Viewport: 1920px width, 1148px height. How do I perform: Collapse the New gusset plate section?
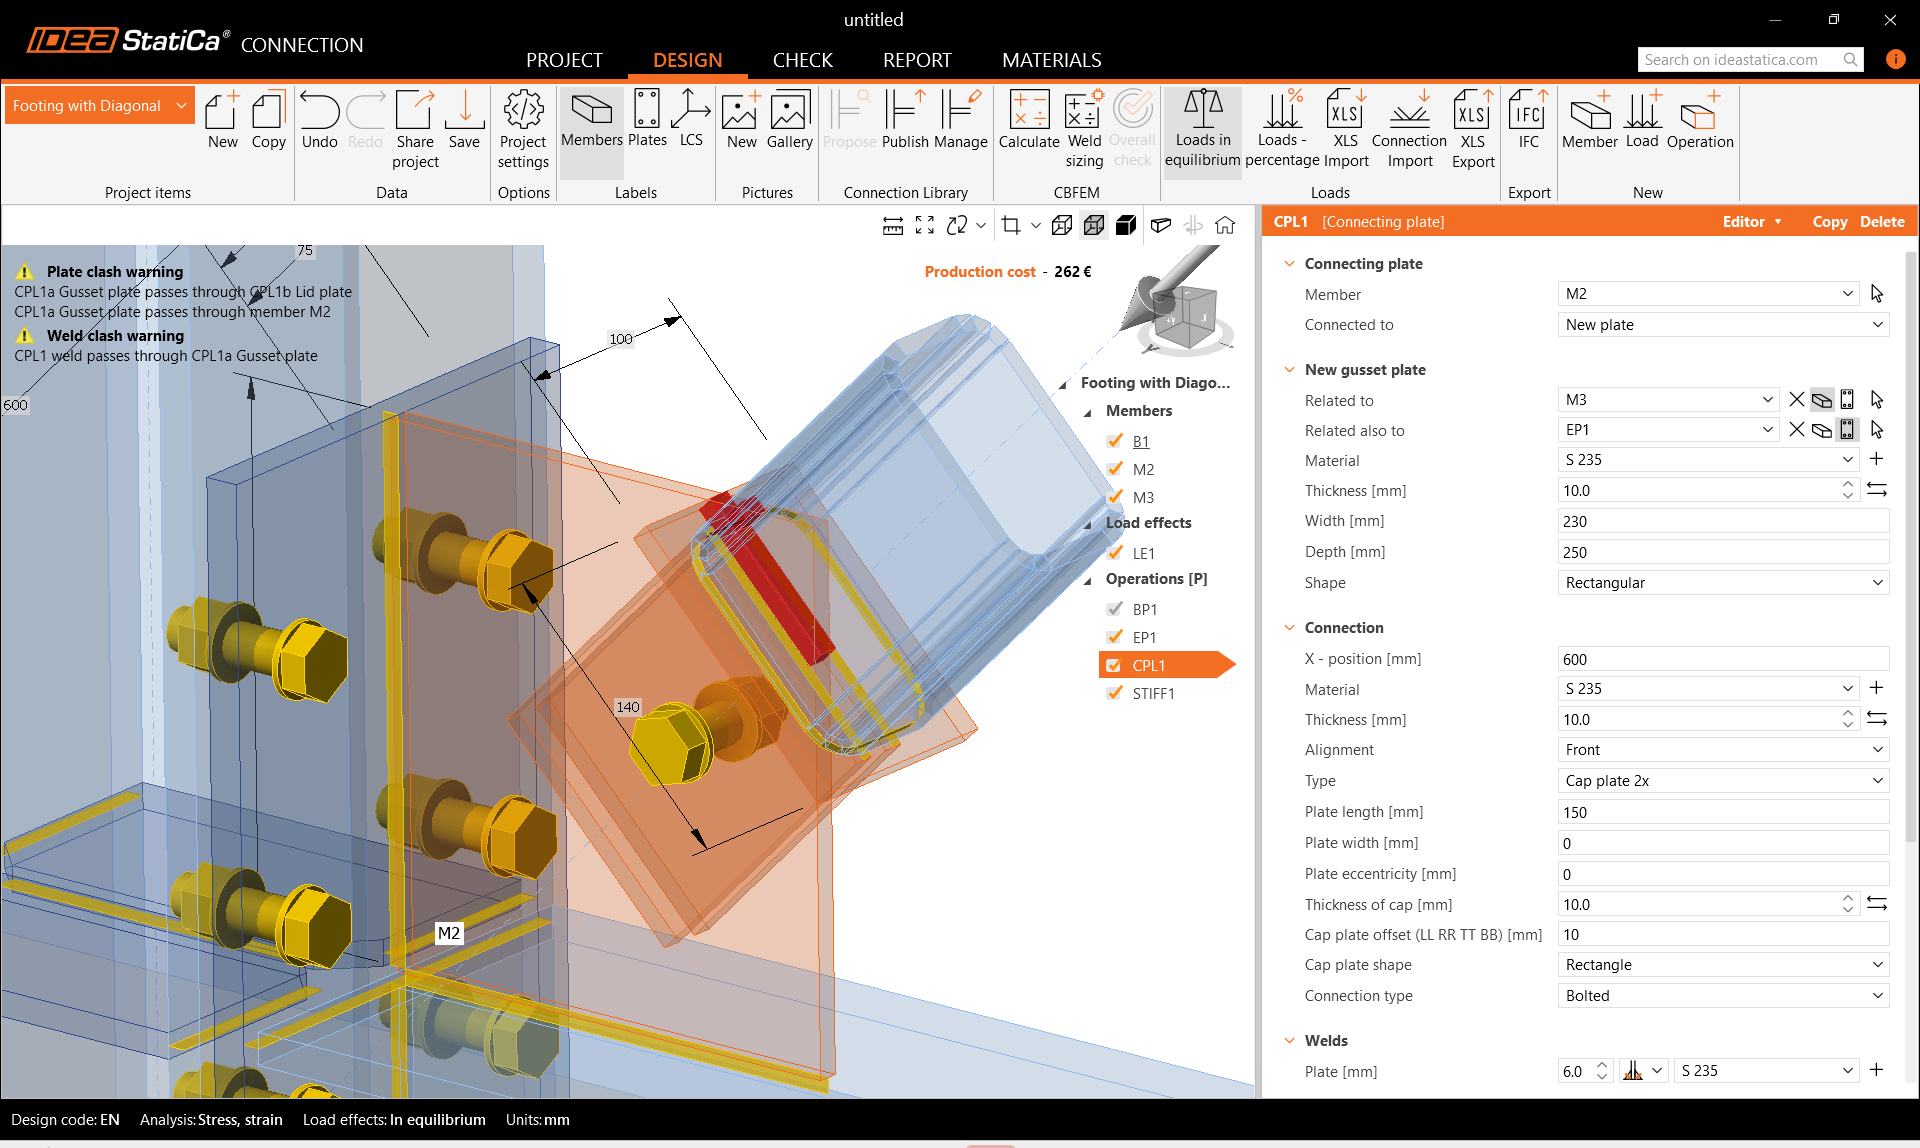(1289, 370)
